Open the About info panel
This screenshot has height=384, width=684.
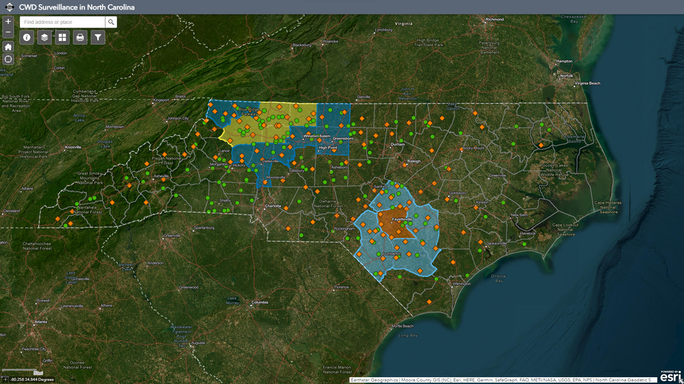click(x=27, y=38)
